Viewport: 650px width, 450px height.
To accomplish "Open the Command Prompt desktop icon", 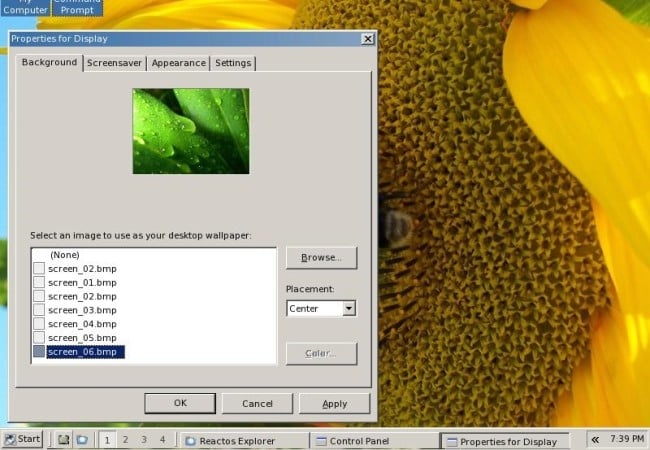I will (77, 7).
